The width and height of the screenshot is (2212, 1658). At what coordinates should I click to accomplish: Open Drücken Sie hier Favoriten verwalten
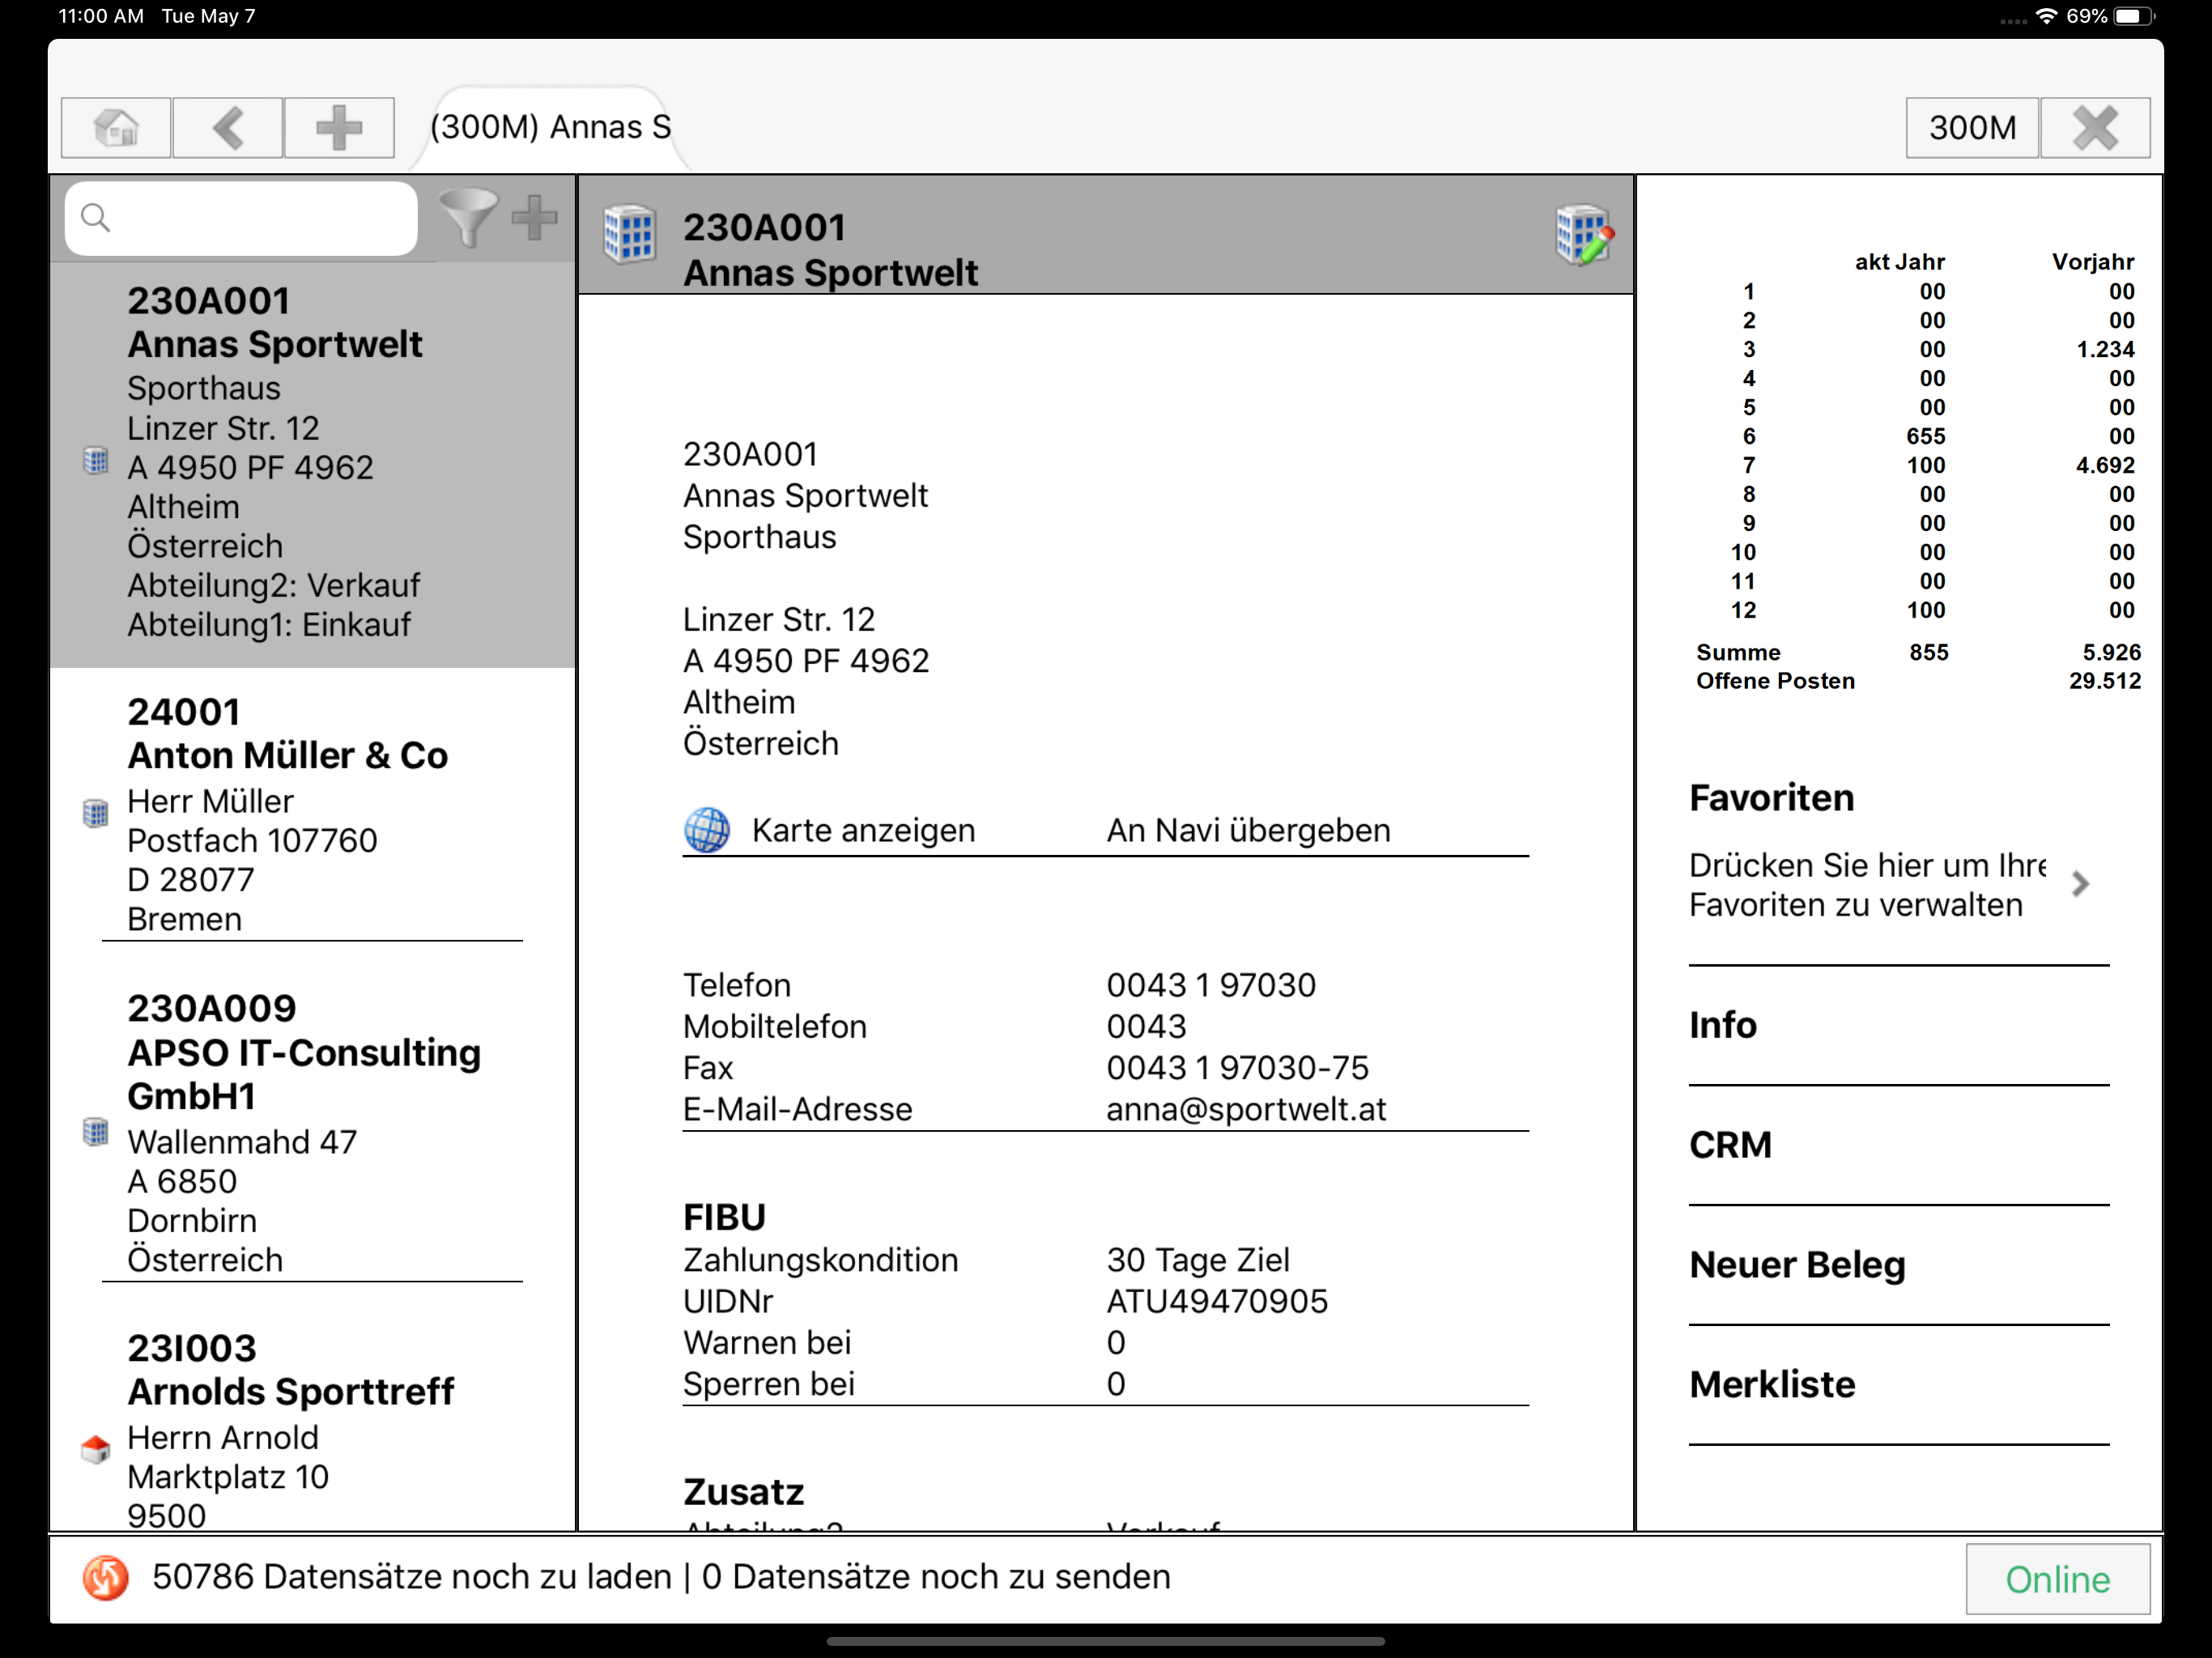(x=1866, y=885)
